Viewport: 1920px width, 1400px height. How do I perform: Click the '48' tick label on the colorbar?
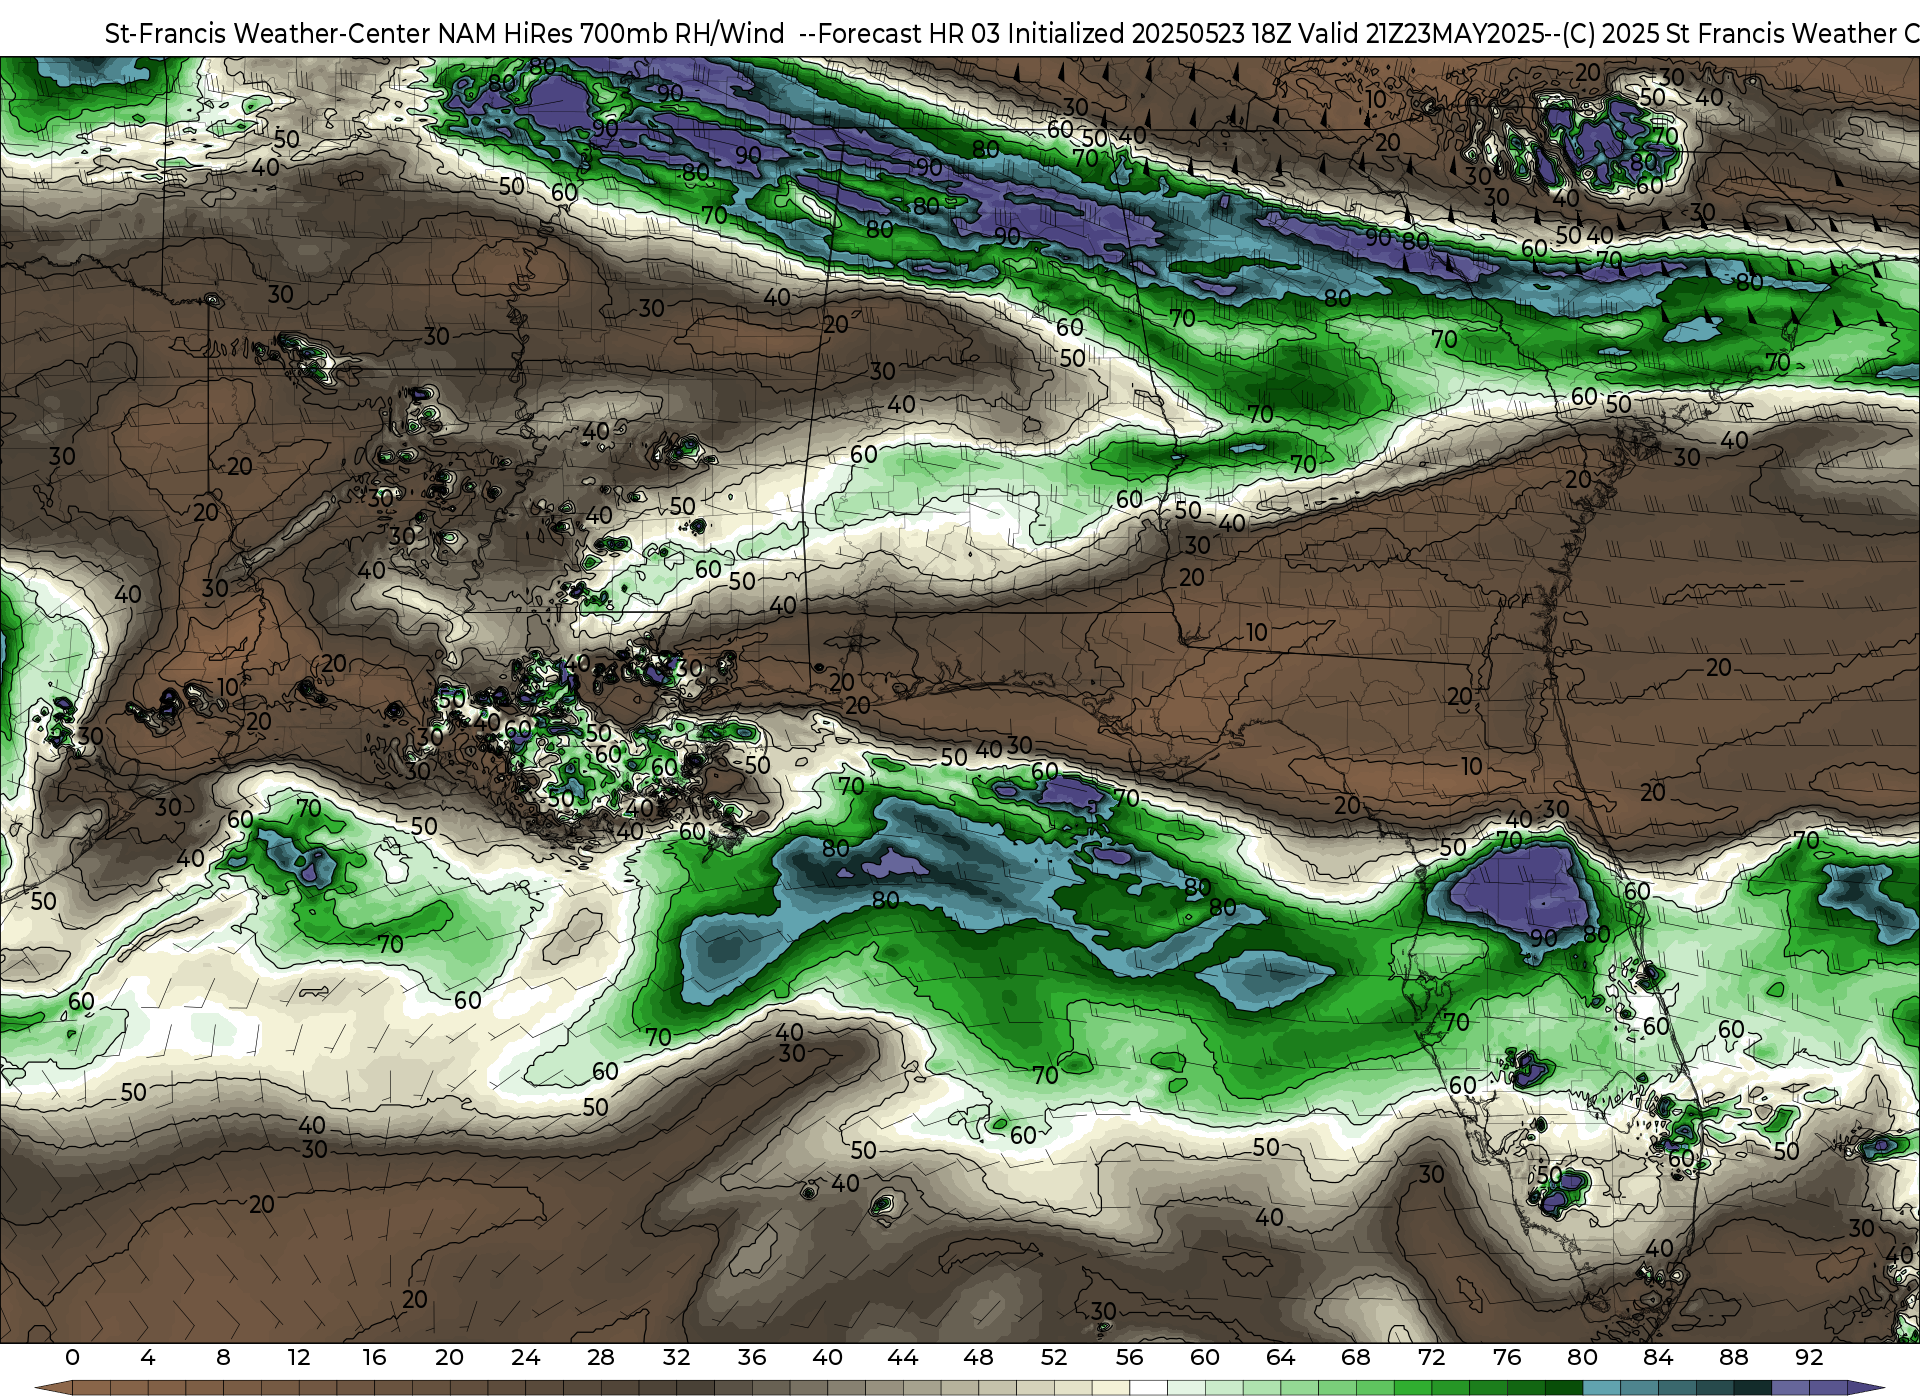(978, 1357)
